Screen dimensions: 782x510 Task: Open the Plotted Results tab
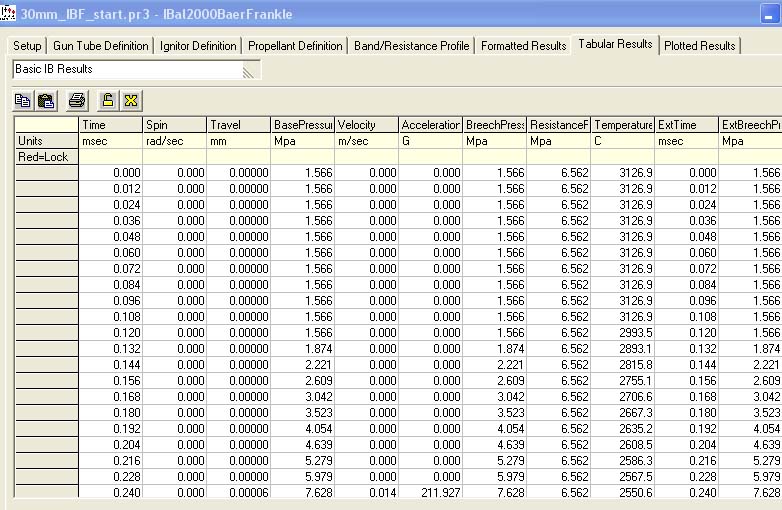pos(698,46)
